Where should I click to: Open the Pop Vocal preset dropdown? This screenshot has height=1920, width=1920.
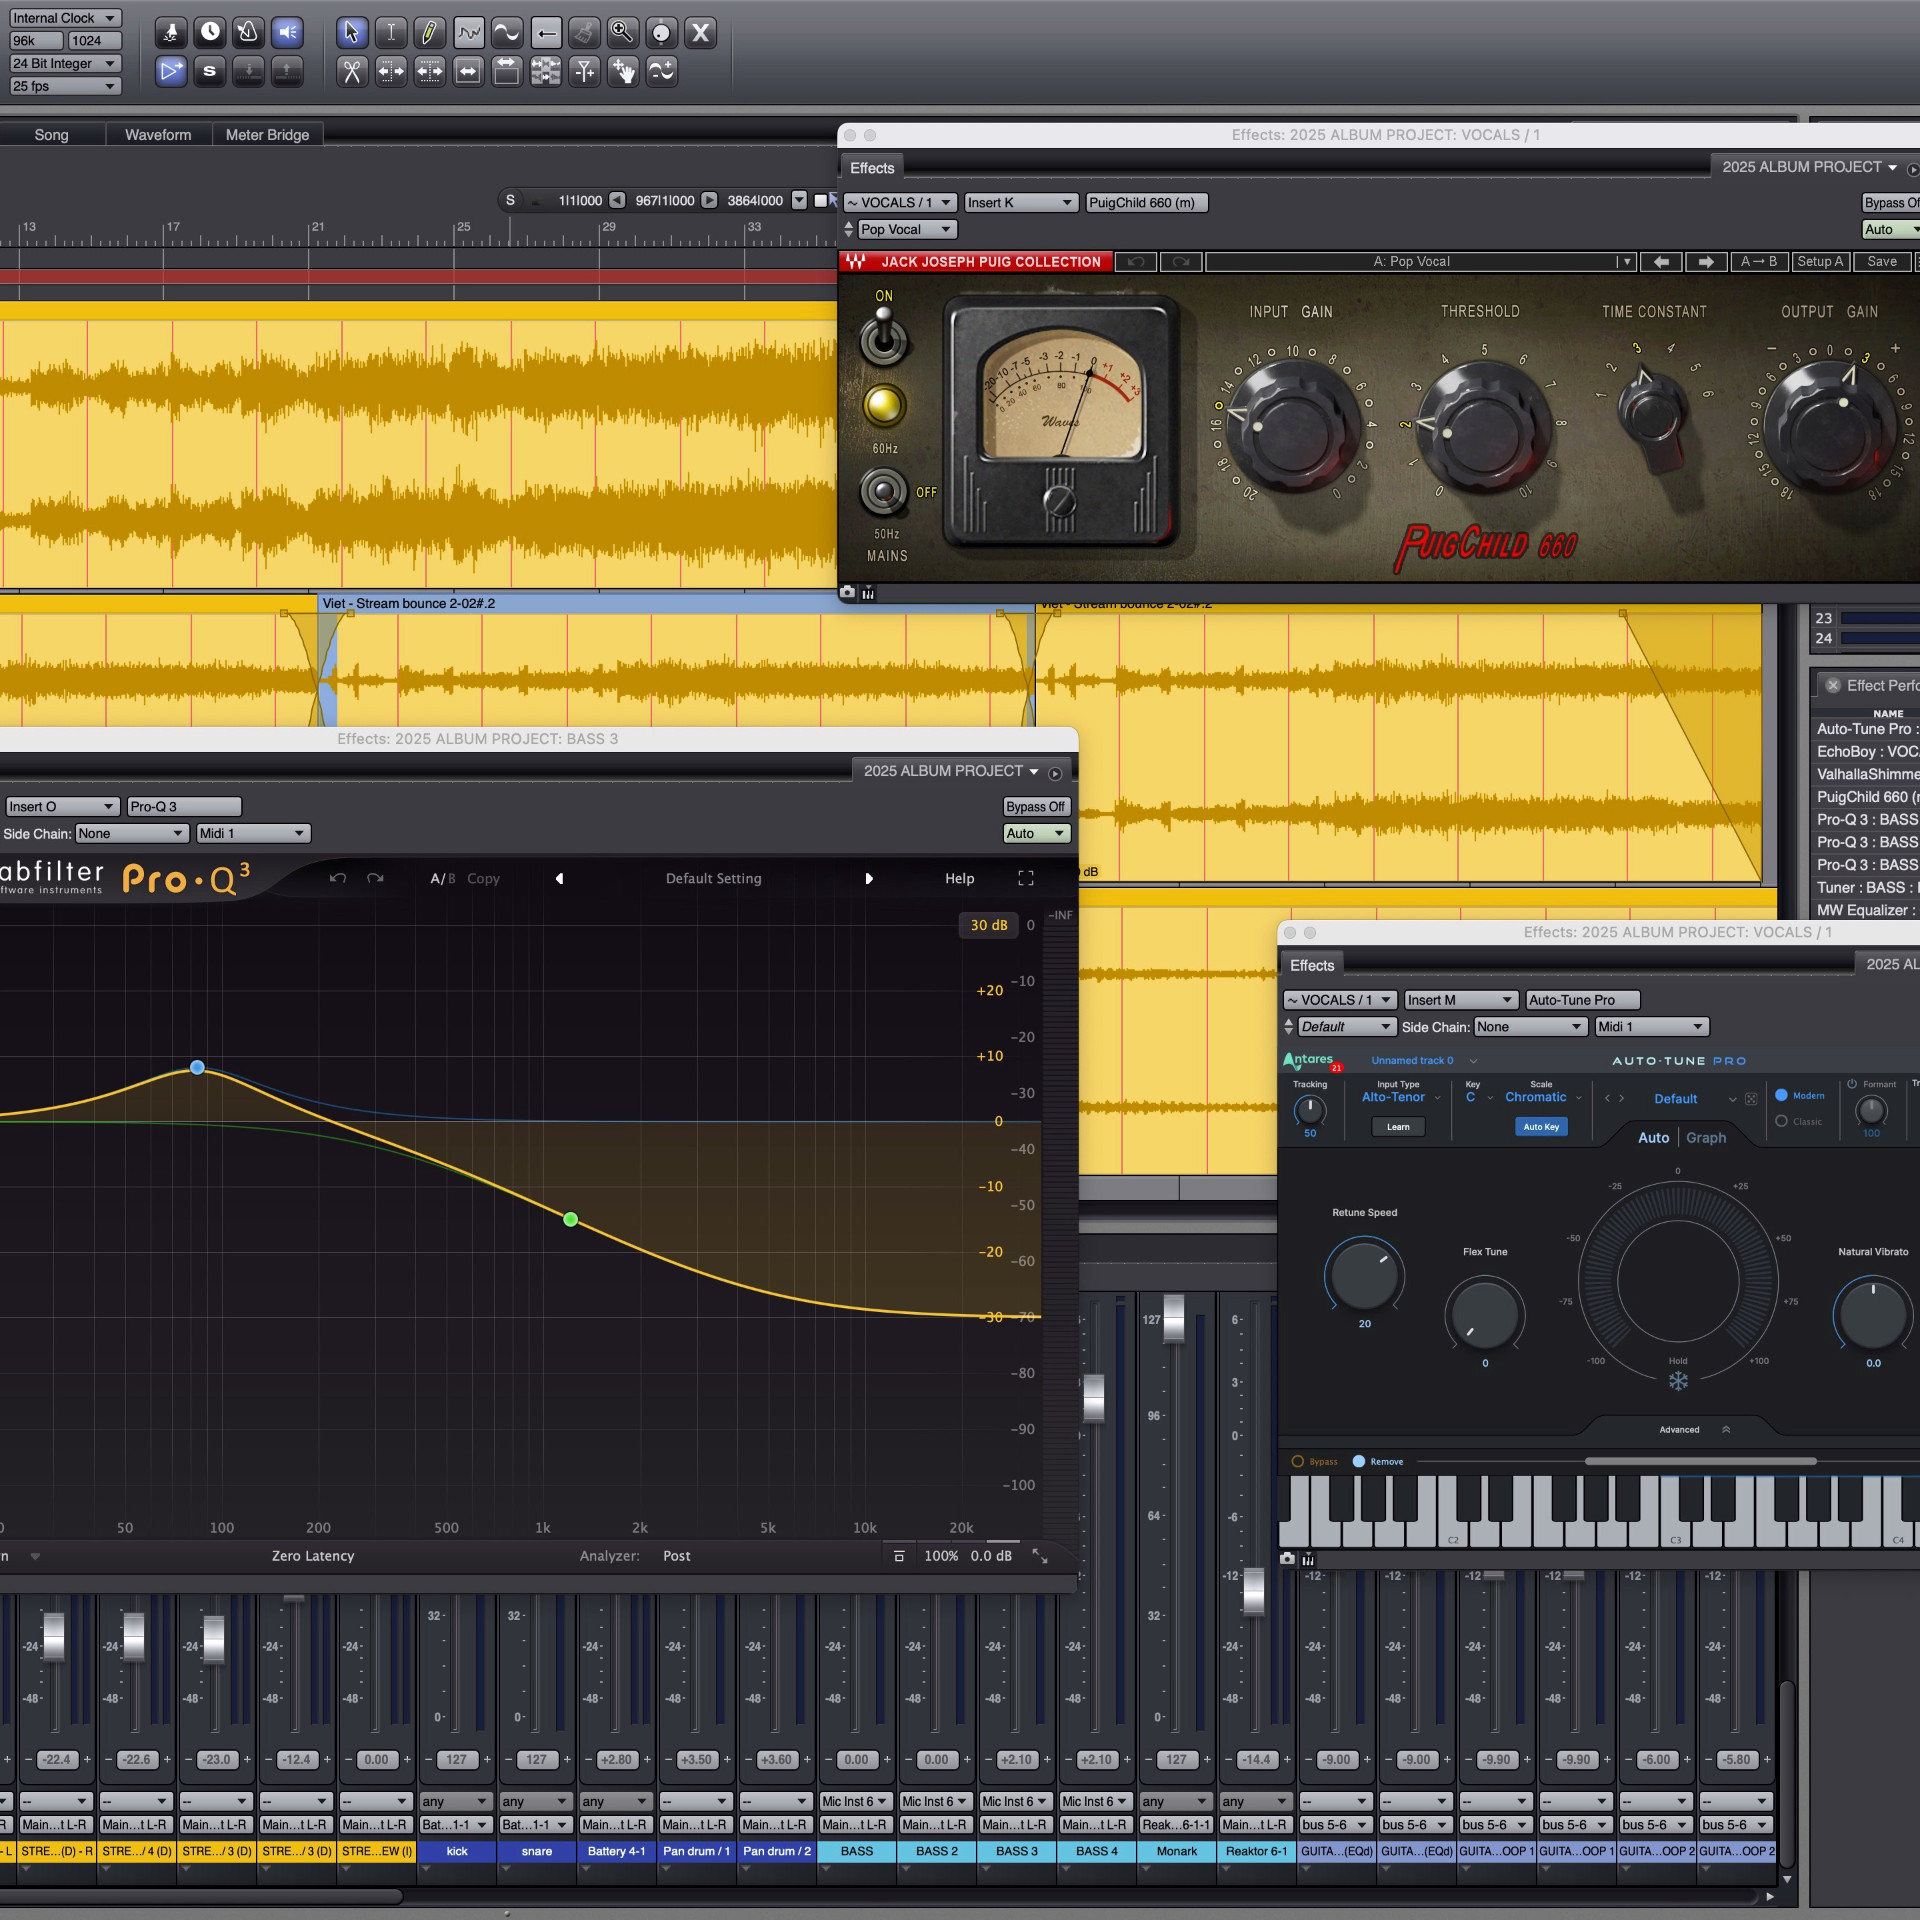tap(907, 229)
